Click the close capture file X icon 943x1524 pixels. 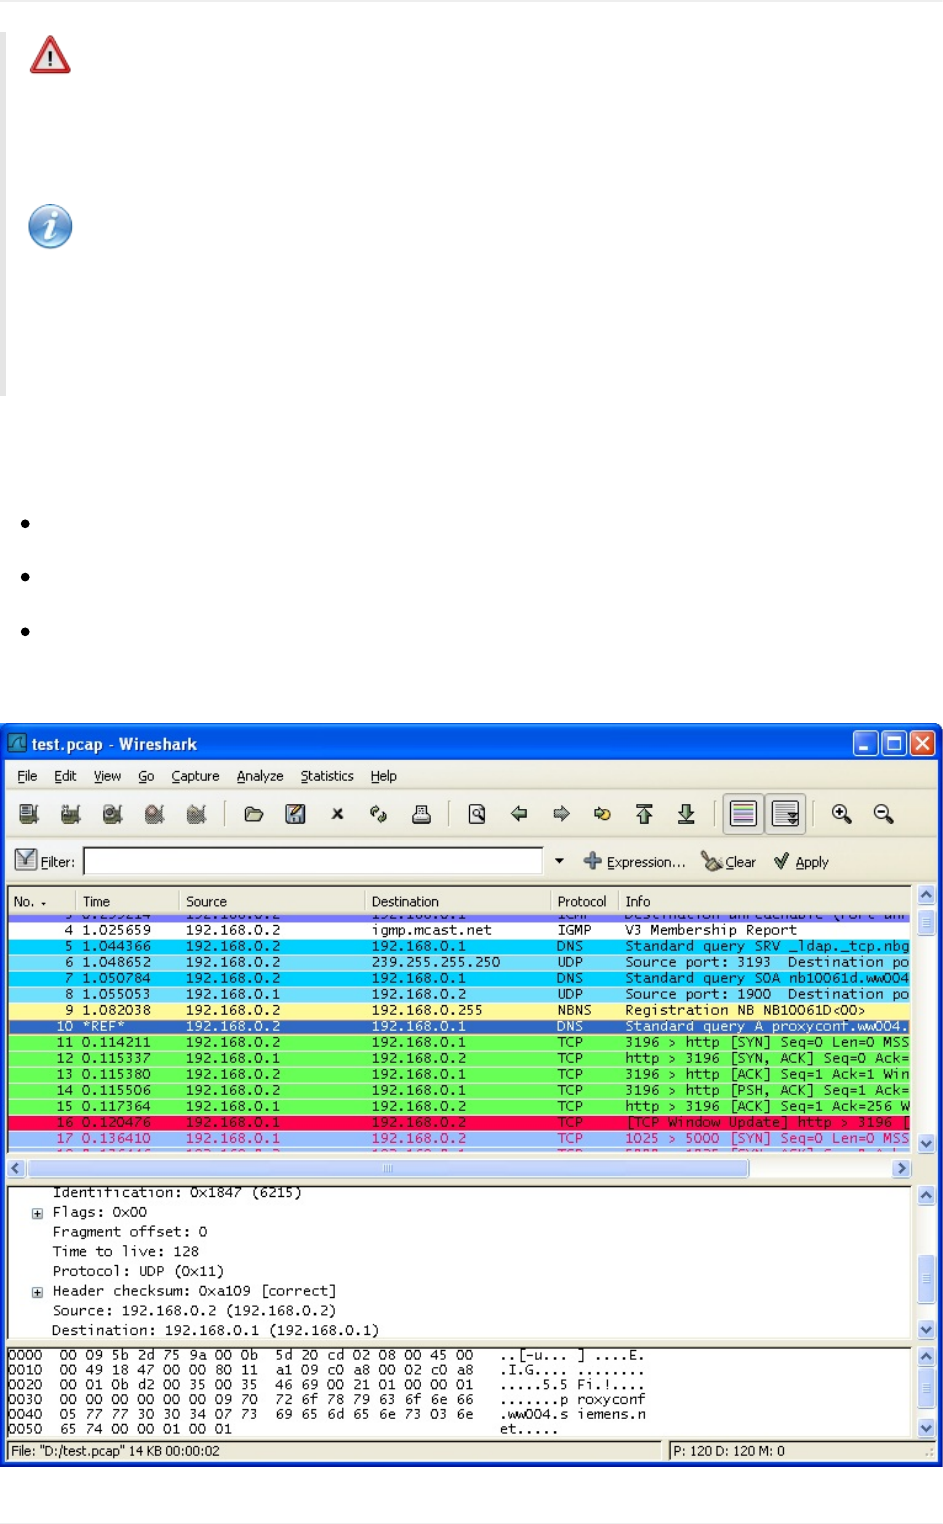click(x=337, y=814)
